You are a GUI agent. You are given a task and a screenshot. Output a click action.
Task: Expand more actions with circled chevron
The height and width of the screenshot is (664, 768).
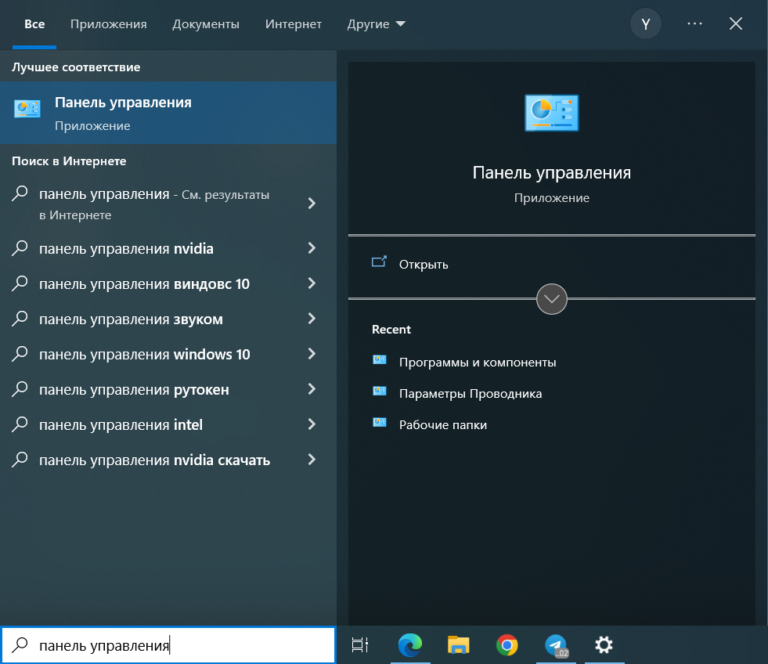(552, 299)
